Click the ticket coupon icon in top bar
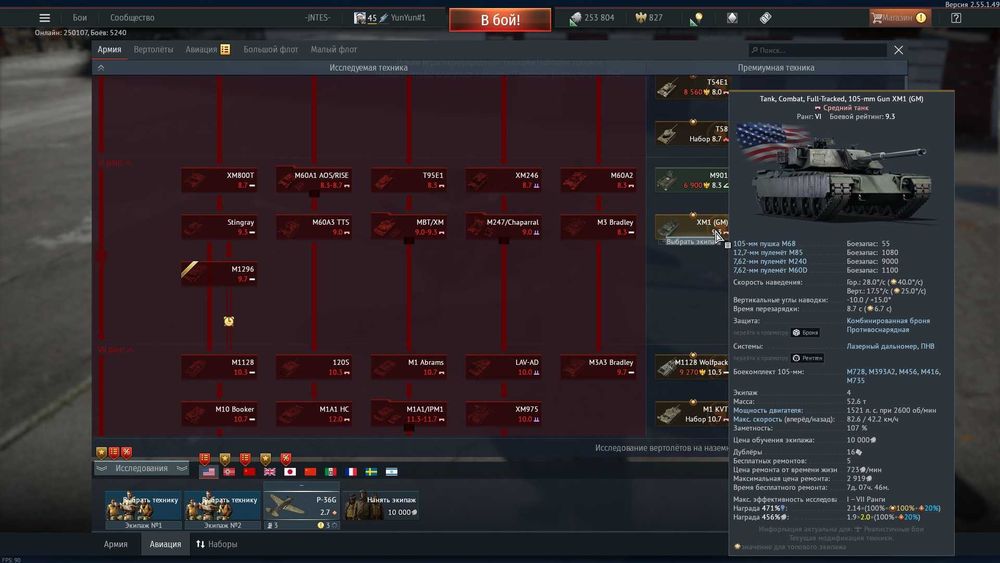This screenshot has height=563, width=1000. click(765, 18)
